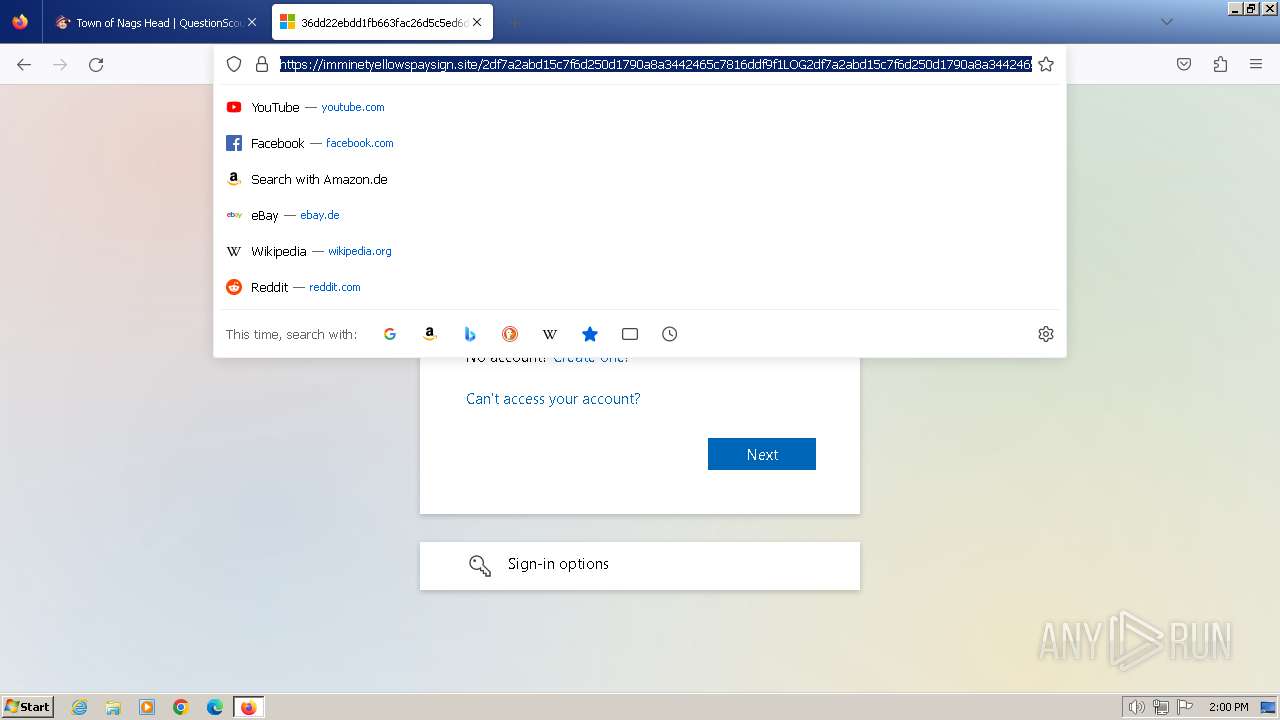Click the Firefox View icon in tab bar
The width and height of the screenshot is (1280, 720).
(x=20, y=22)
